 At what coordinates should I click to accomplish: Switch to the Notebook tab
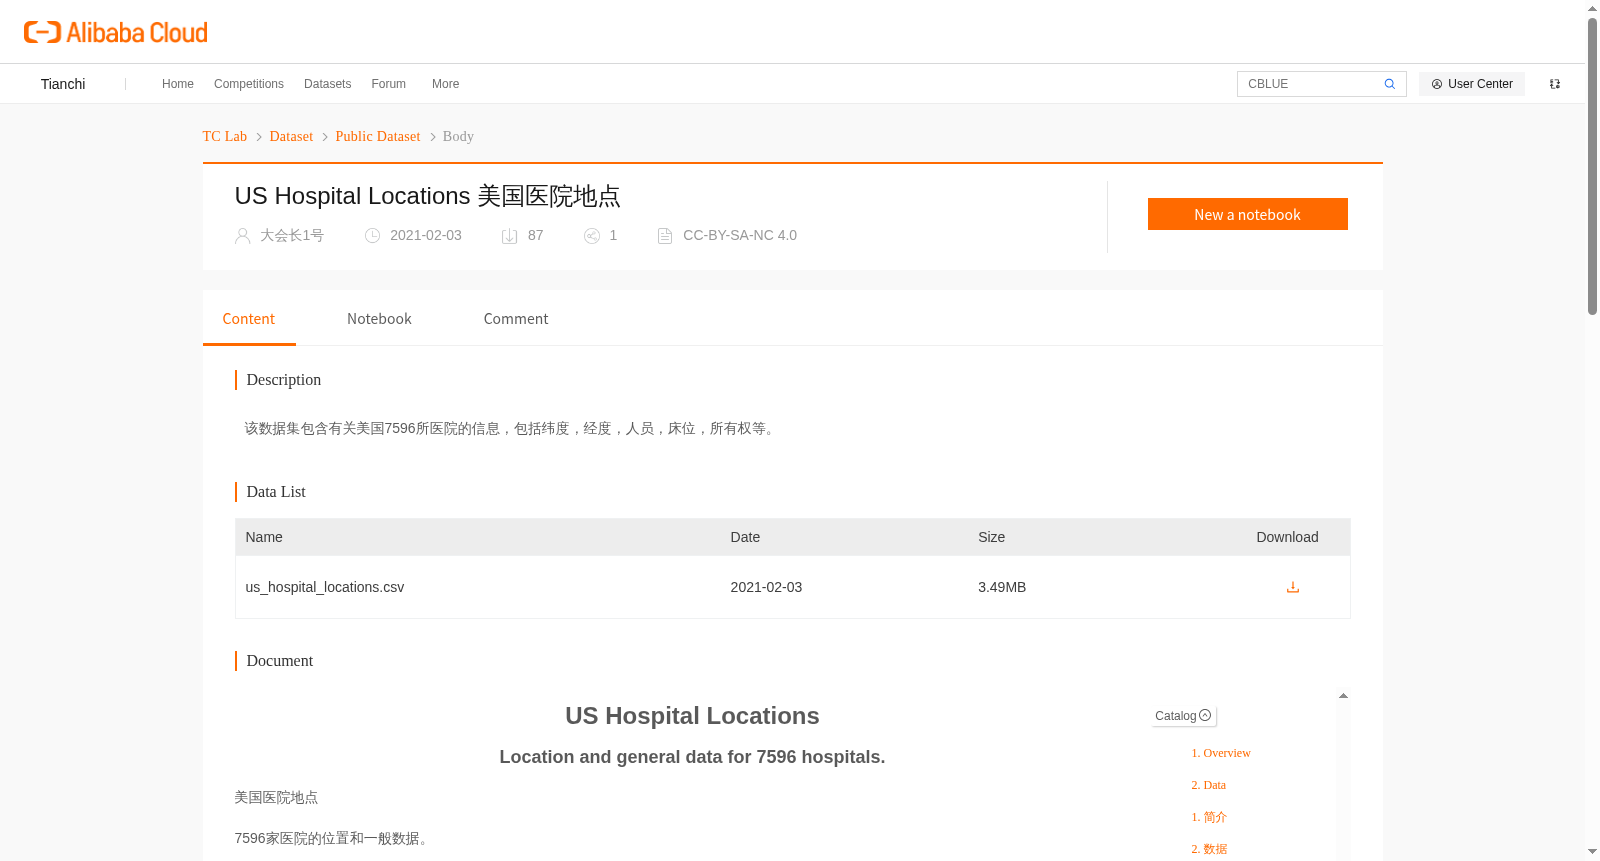click(x=379, y=319)
